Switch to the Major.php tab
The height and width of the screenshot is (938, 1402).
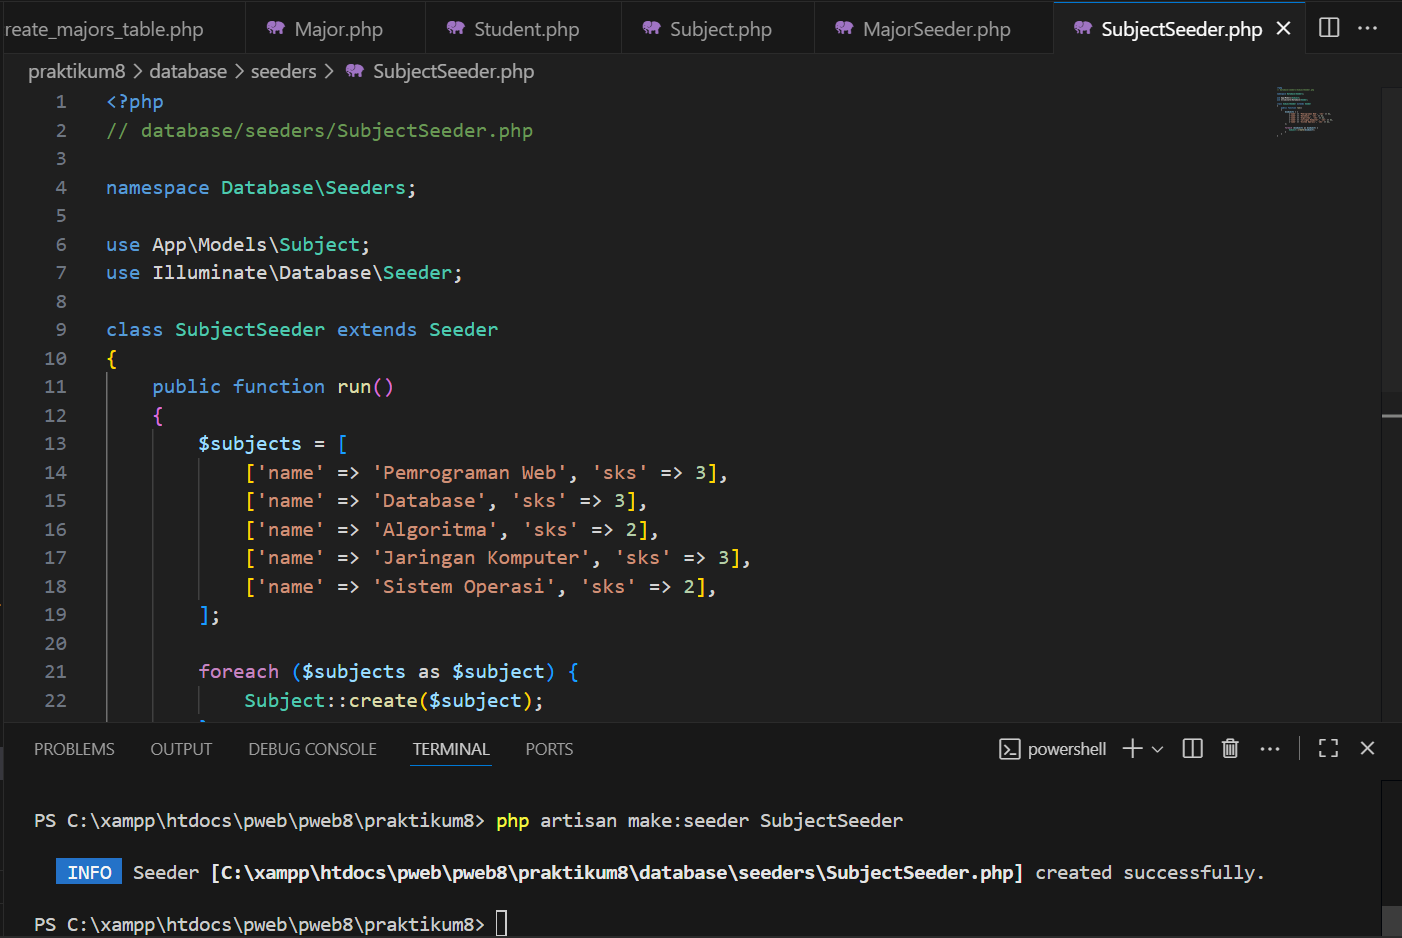(335, 28)
